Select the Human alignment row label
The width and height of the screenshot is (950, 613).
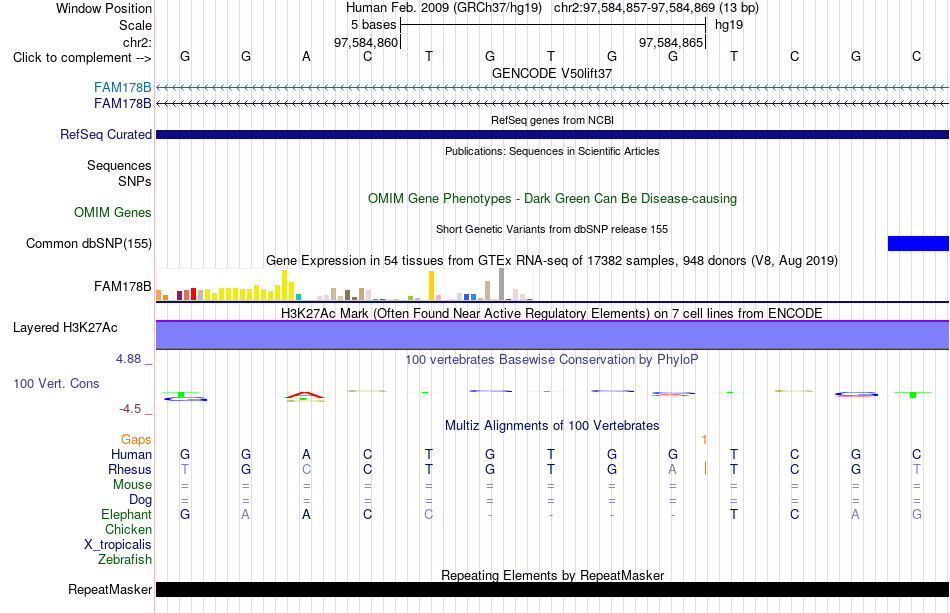tap(131, 454)
